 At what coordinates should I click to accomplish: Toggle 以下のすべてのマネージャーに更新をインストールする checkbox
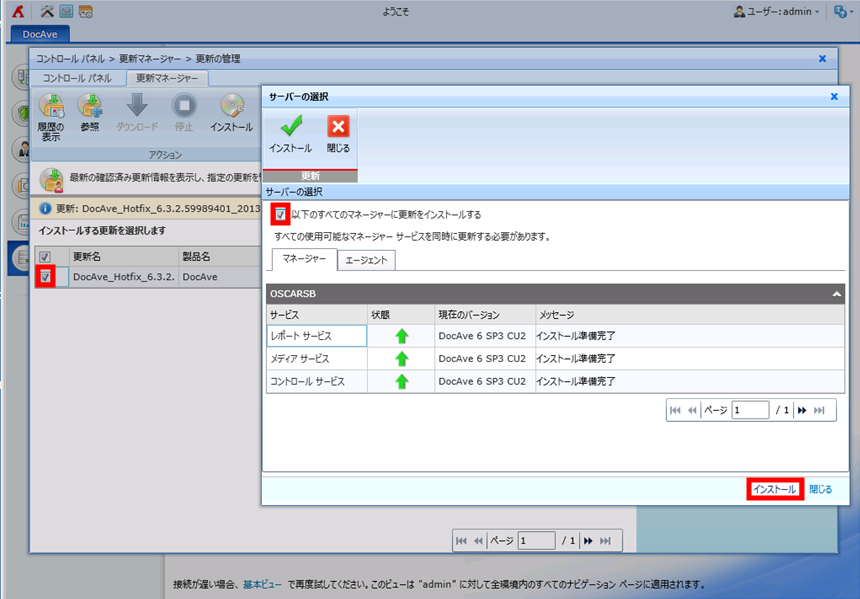click(281, 214)
